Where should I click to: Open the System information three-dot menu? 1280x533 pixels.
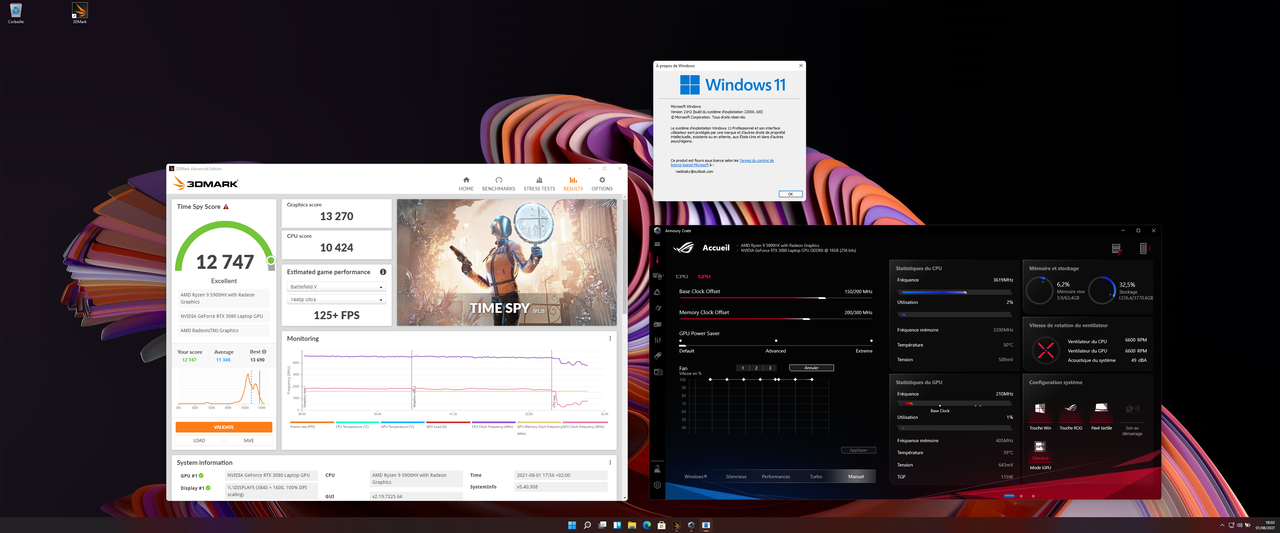(x=610, y=463)
